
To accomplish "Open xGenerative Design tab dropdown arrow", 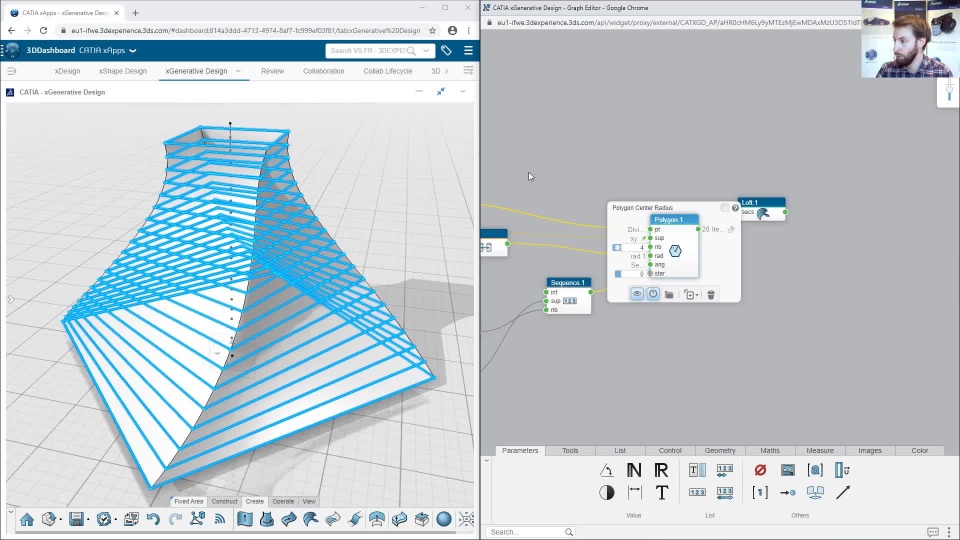I will (x=238, y=71).
